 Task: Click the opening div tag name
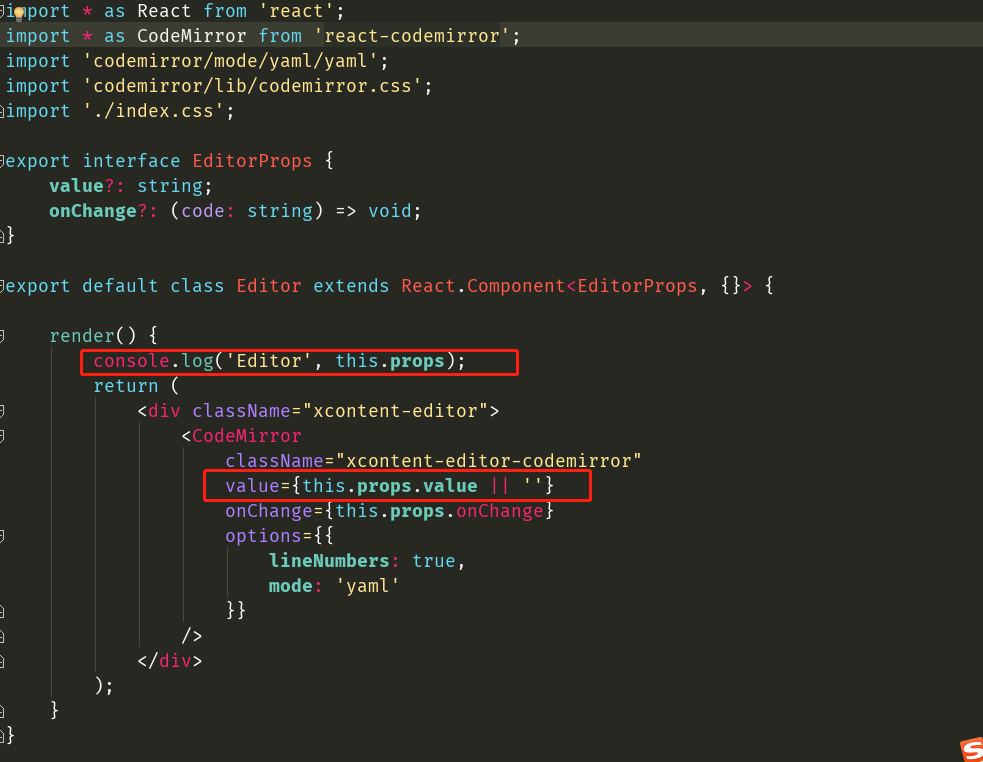(x=164, y=411)
